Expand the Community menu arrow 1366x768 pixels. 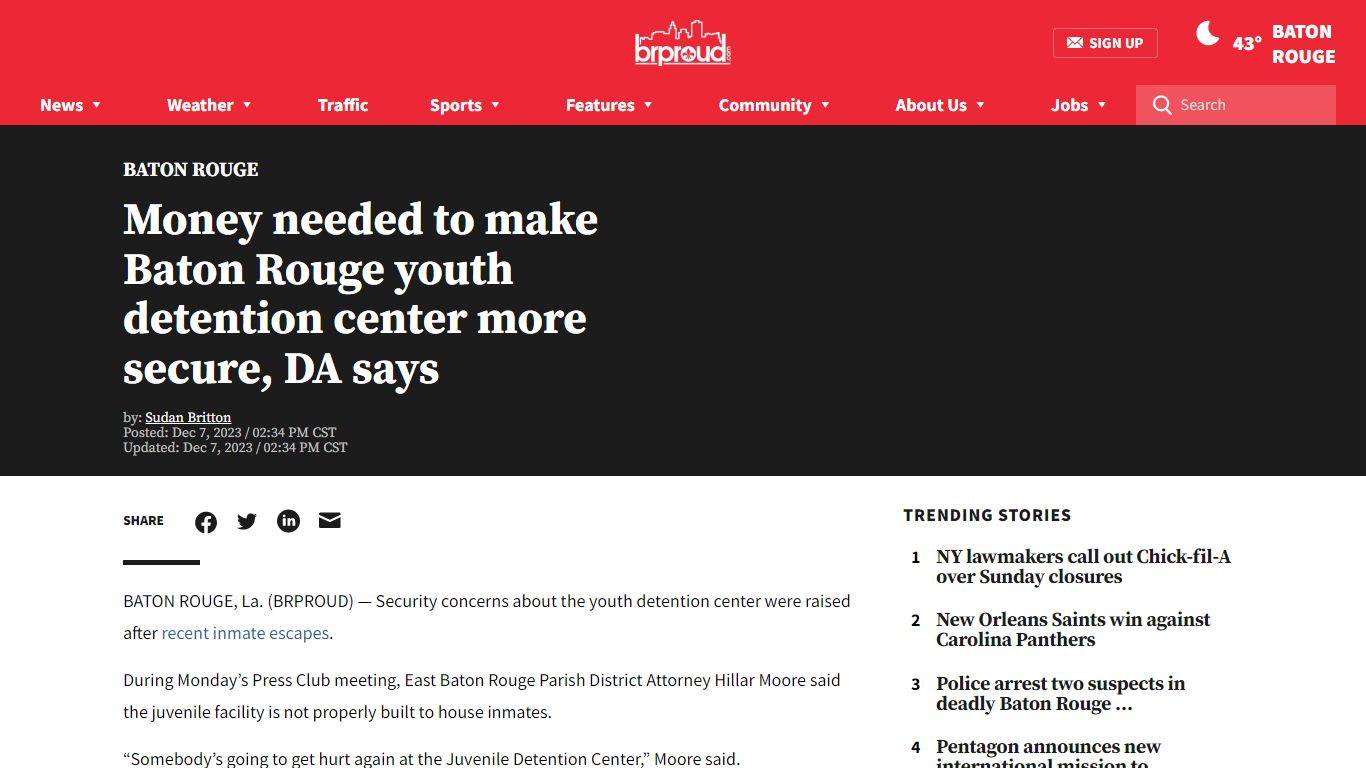coord(825,105)
